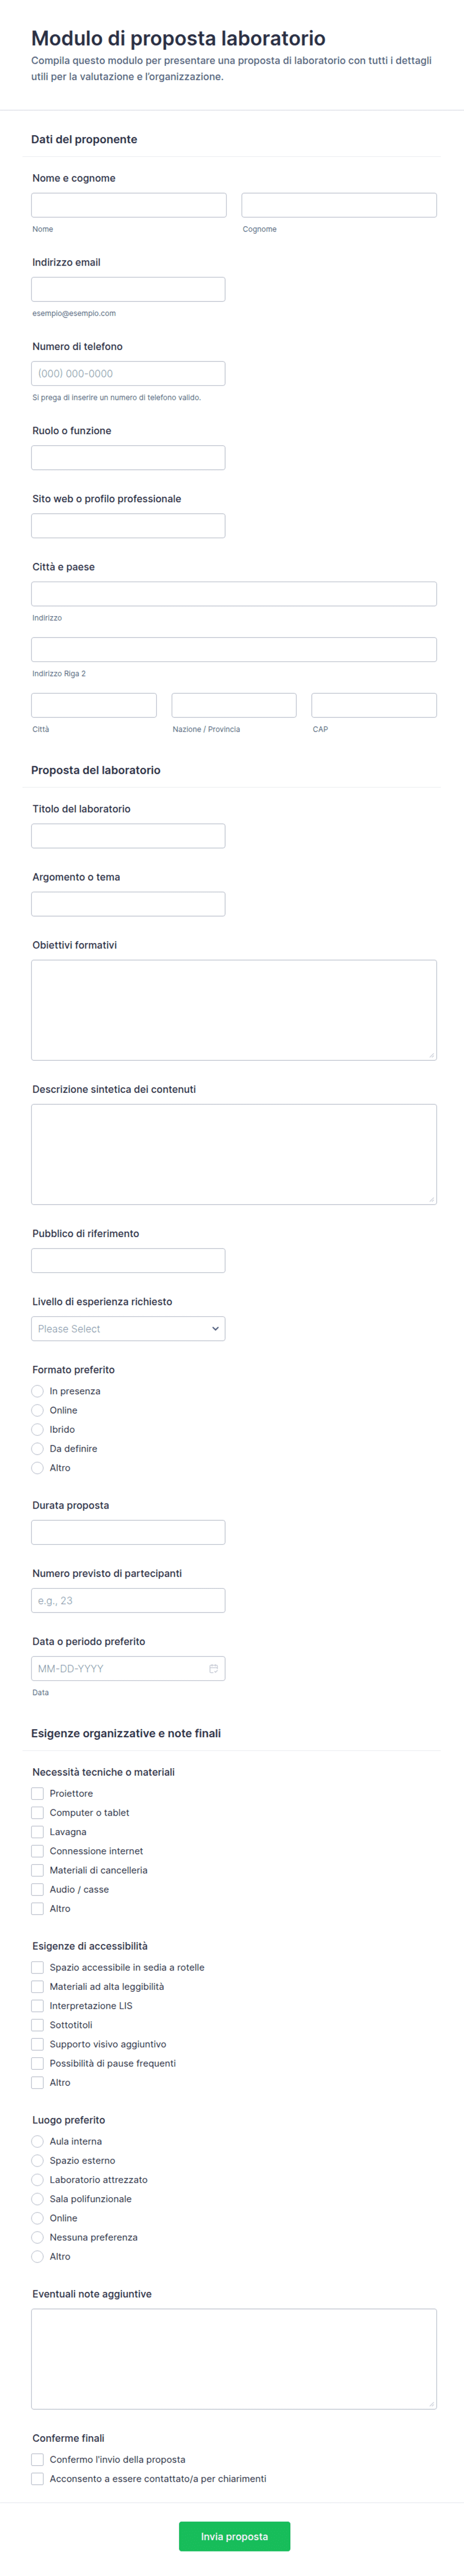Expand the Livello di esperienza richiesto dropdown
The image size is (464, 2576).
(128, 1328)
